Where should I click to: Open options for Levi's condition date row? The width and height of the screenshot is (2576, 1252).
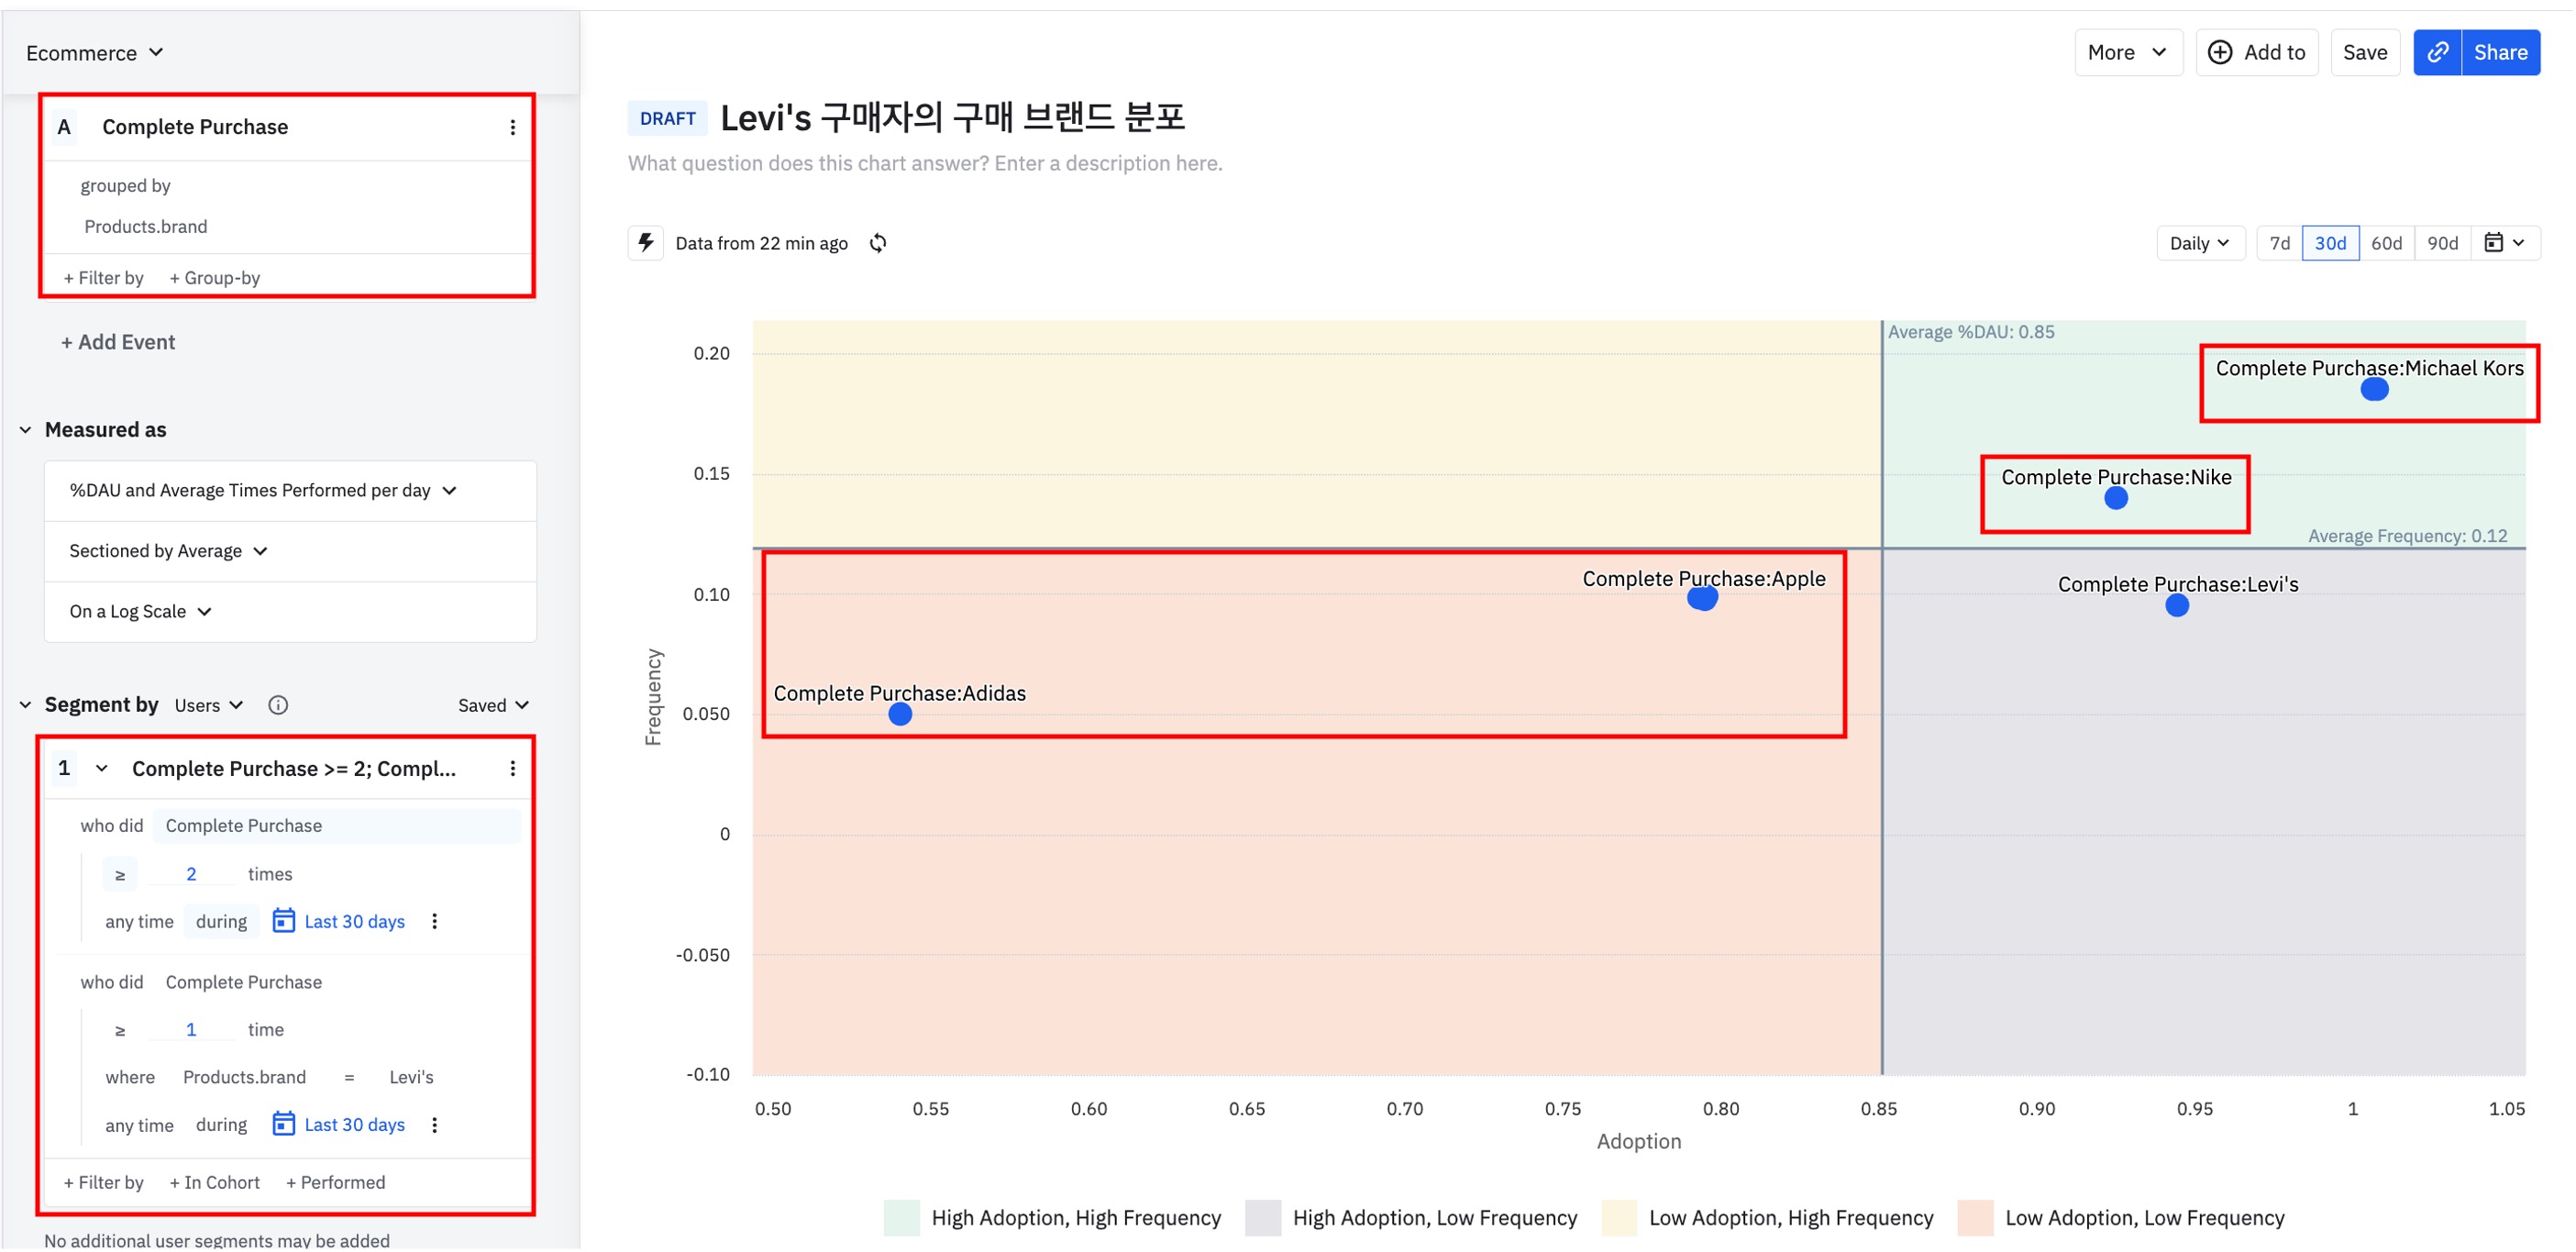[434, 1125]
